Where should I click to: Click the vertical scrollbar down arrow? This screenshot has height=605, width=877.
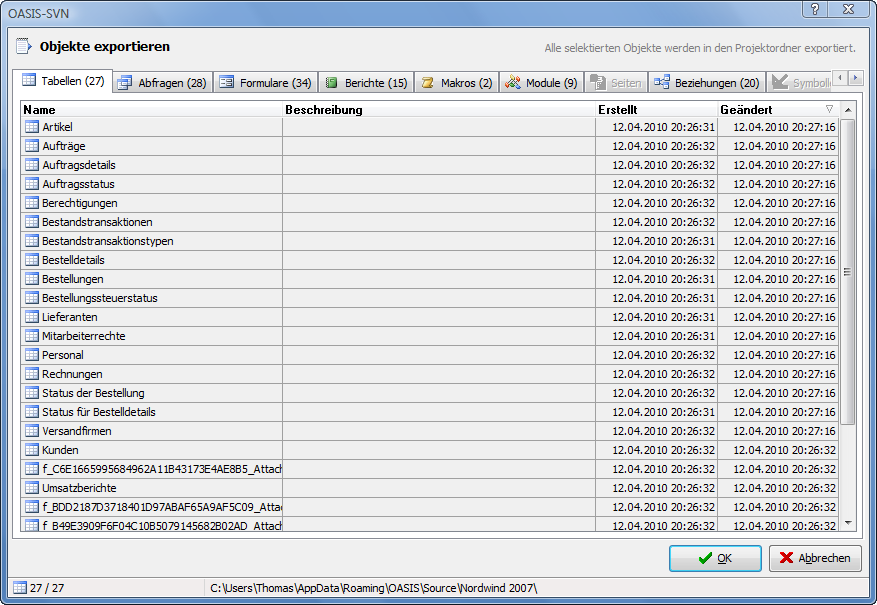848,522
